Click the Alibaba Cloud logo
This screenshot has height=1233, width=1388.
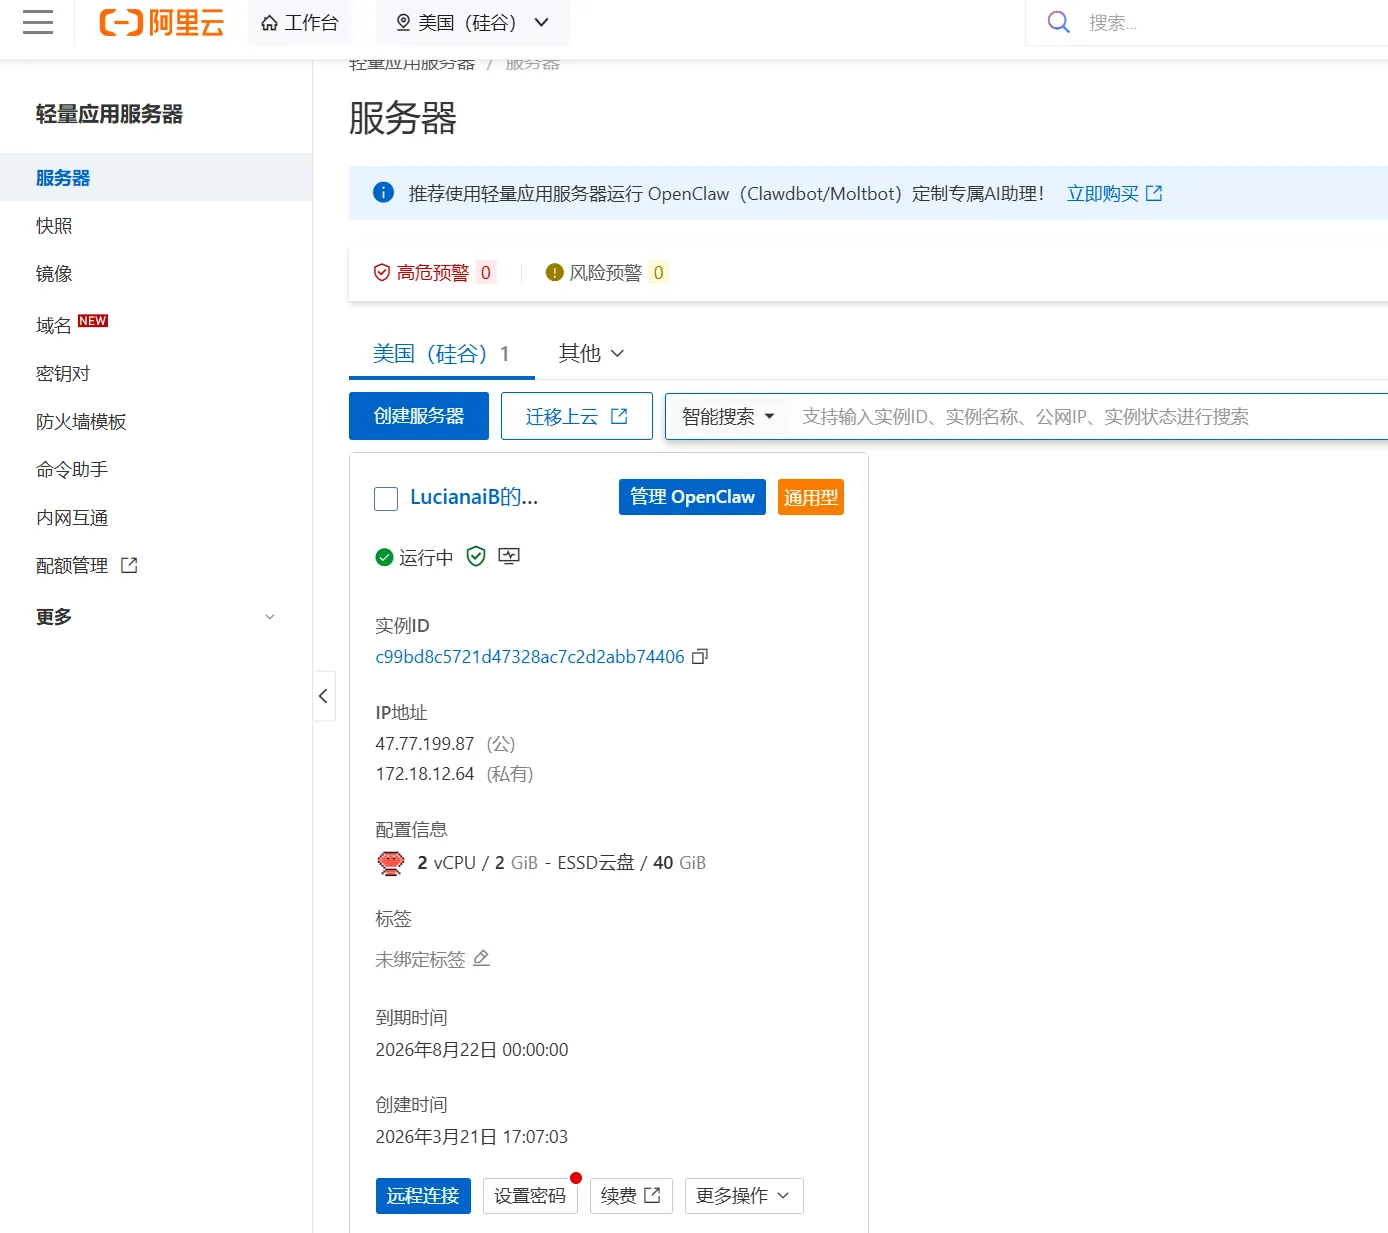(162, 22)
